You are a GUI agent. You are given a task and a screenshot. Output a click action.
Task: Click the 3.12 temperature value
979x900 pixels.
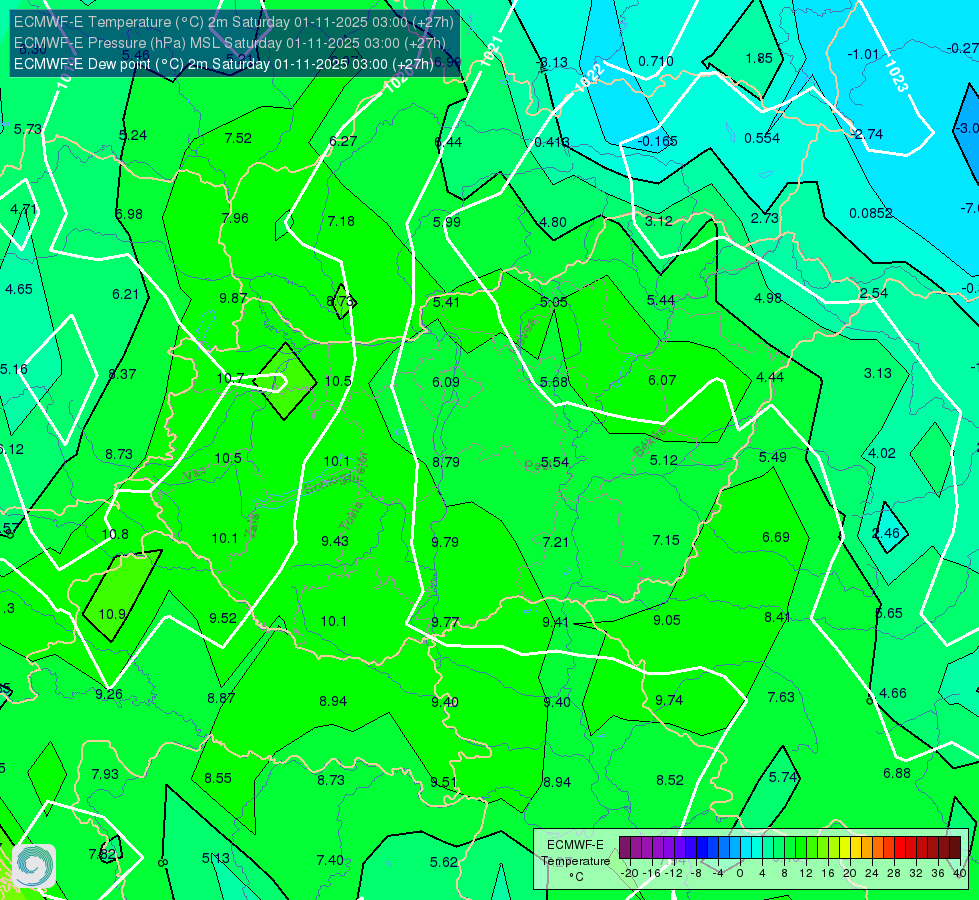[x=659, y=220]
